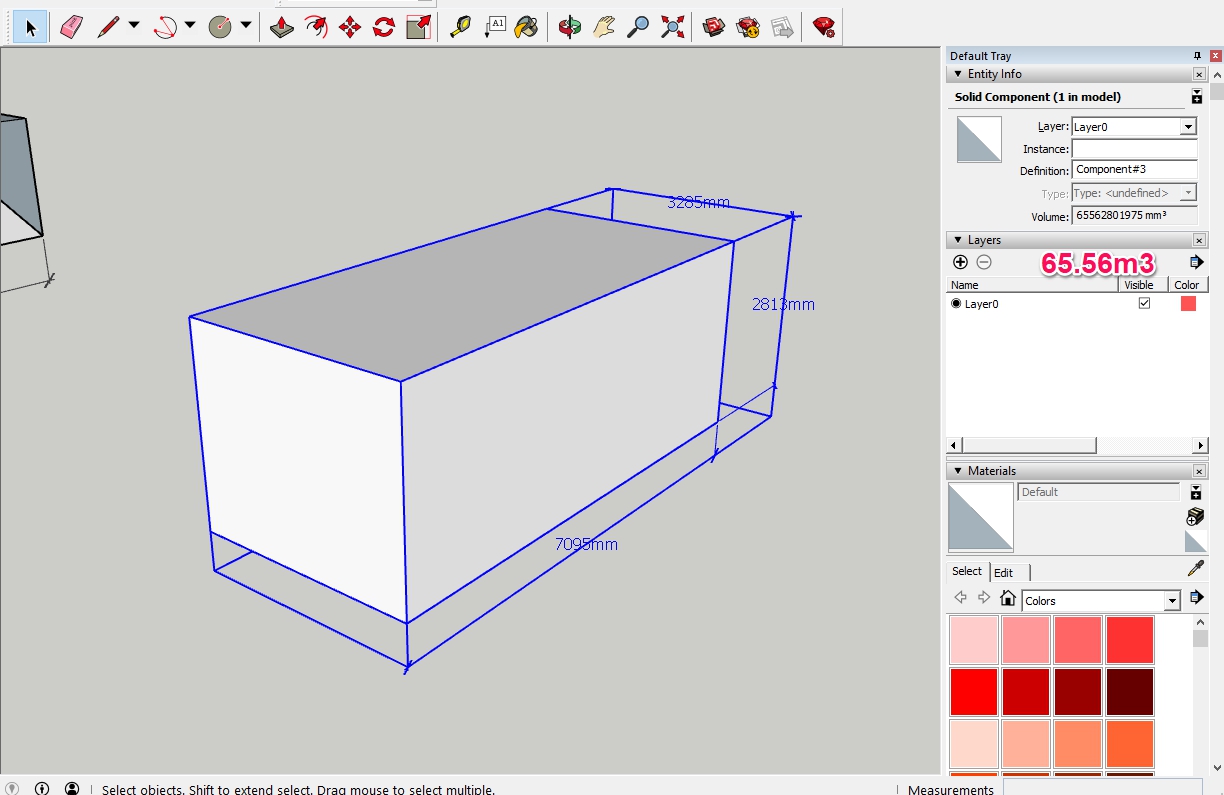Switch to the Select tab in Materials
Screen dimensions: 1224x795
click(x=966, y=571)
